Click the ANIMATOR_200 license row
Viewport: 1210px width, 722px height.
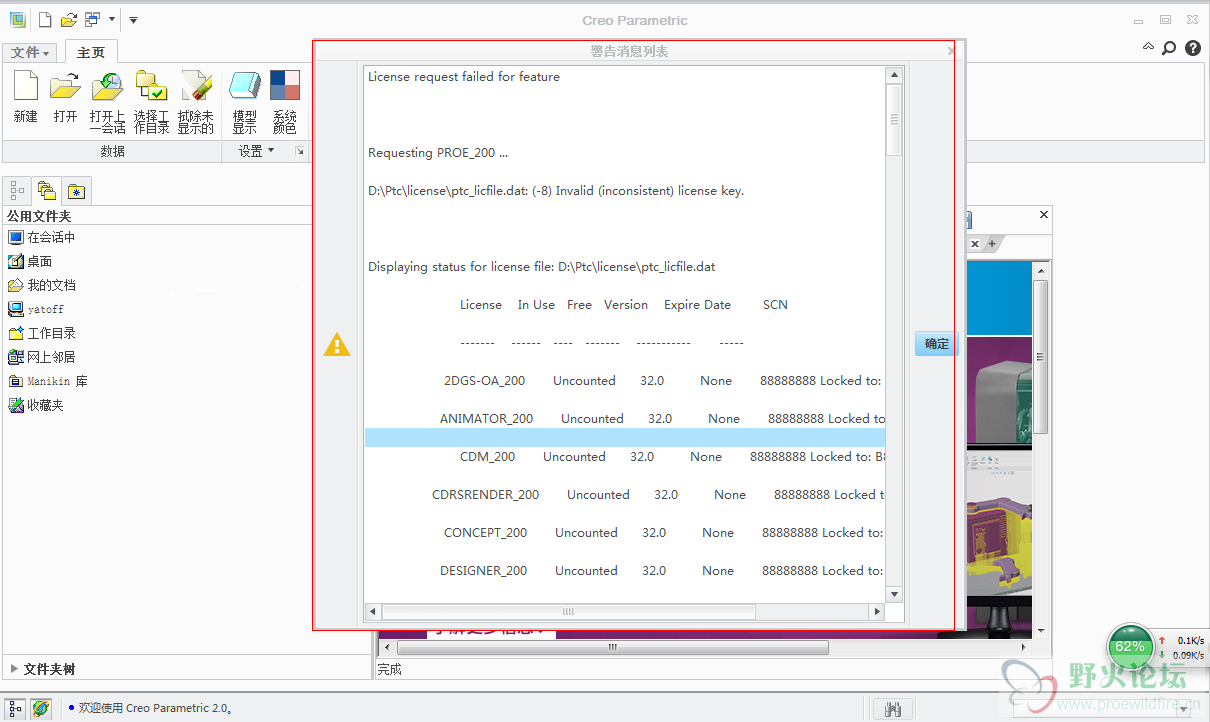pos(625,418)
